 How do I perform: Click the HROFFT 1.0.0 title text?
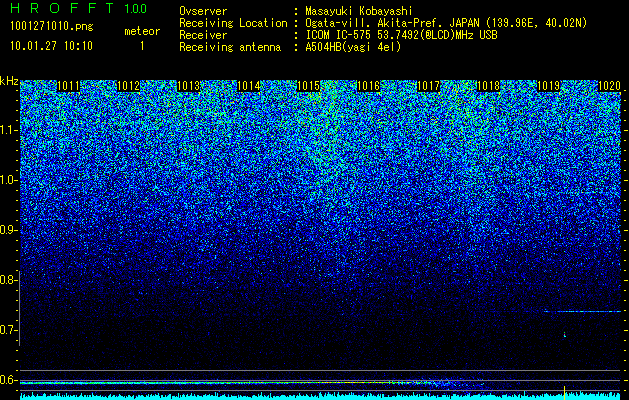tap(79, 8)
